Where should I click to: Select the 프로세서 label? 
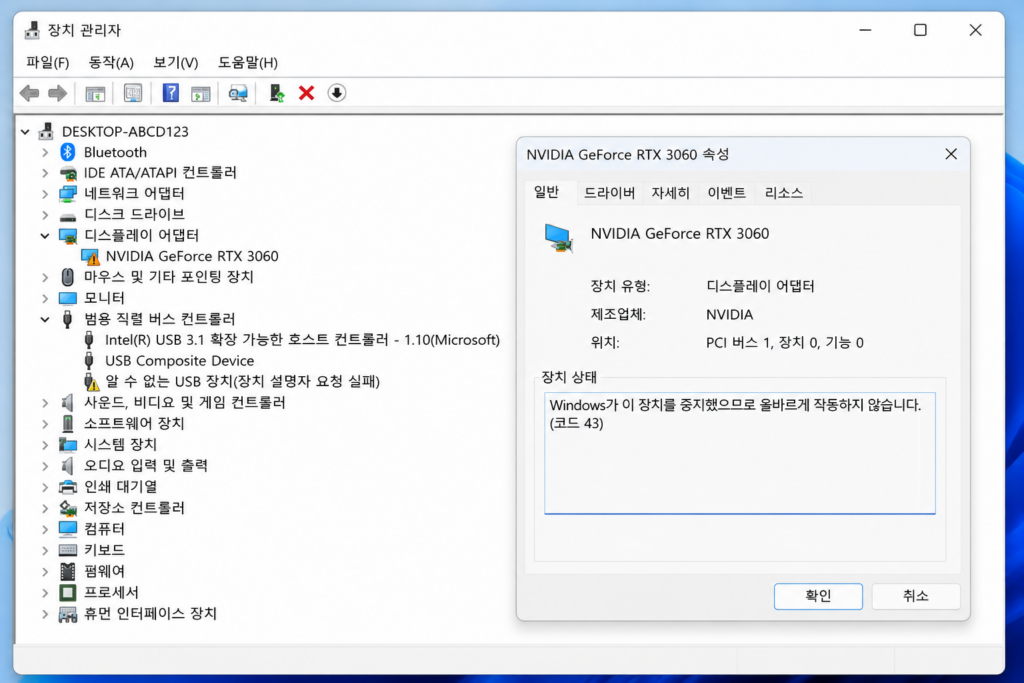click(x=111, y=593)
